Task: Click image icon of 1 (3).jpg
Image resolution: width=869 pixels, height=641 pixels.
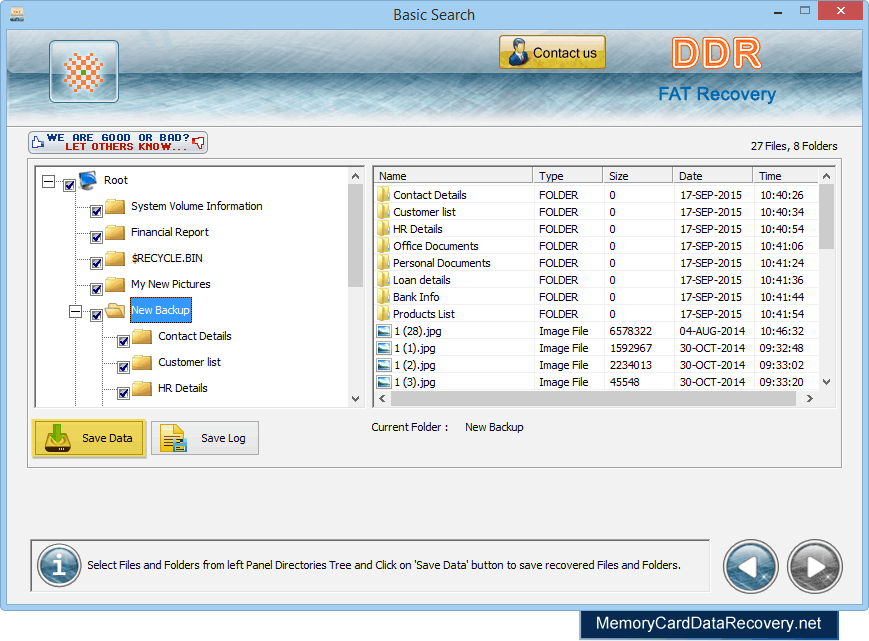Action: point(384,382)
